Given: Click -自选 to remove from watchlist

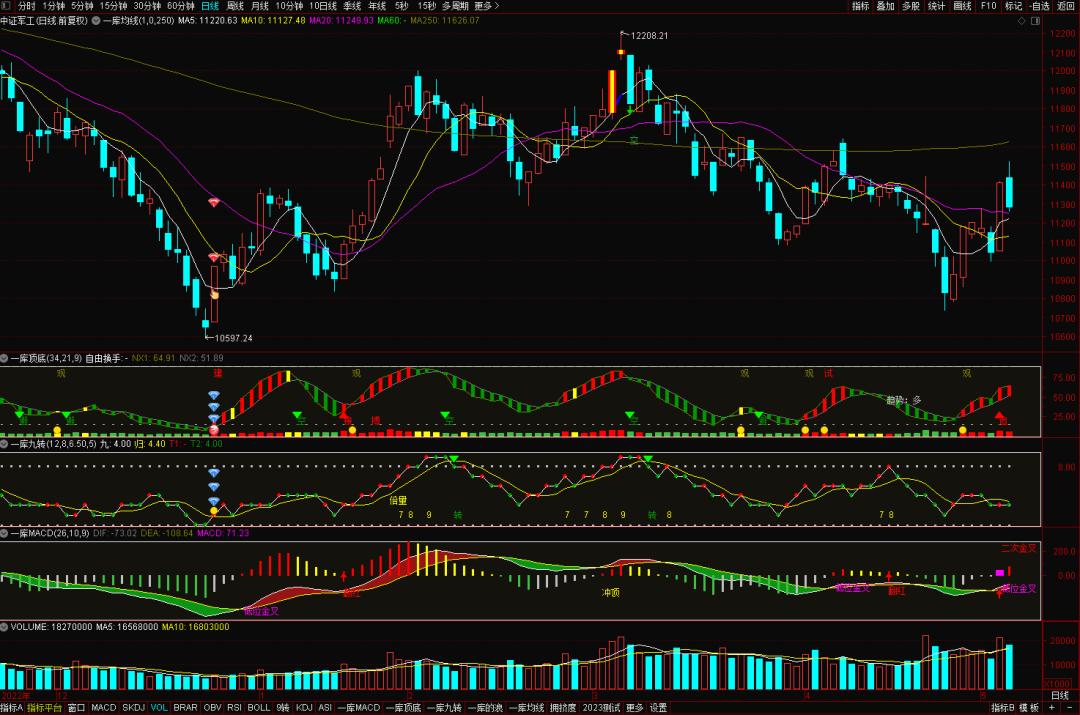Looking at the screenshot, I should pyautogui.click(x=1039, y=6).
